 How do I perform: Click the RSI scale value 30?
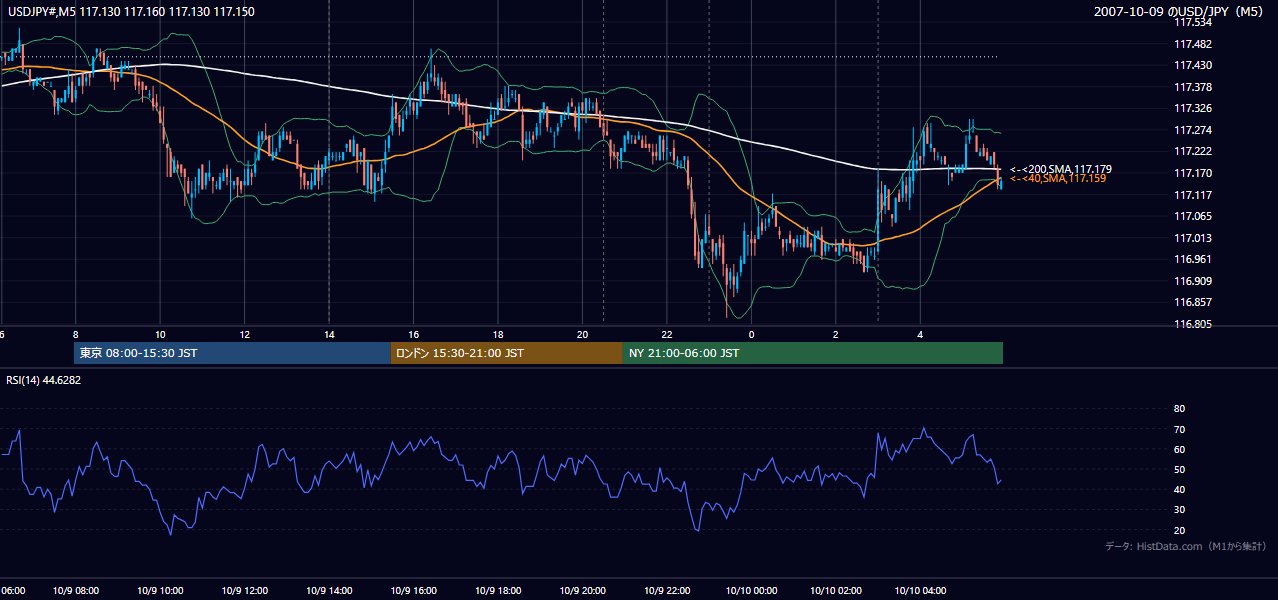1179,510
